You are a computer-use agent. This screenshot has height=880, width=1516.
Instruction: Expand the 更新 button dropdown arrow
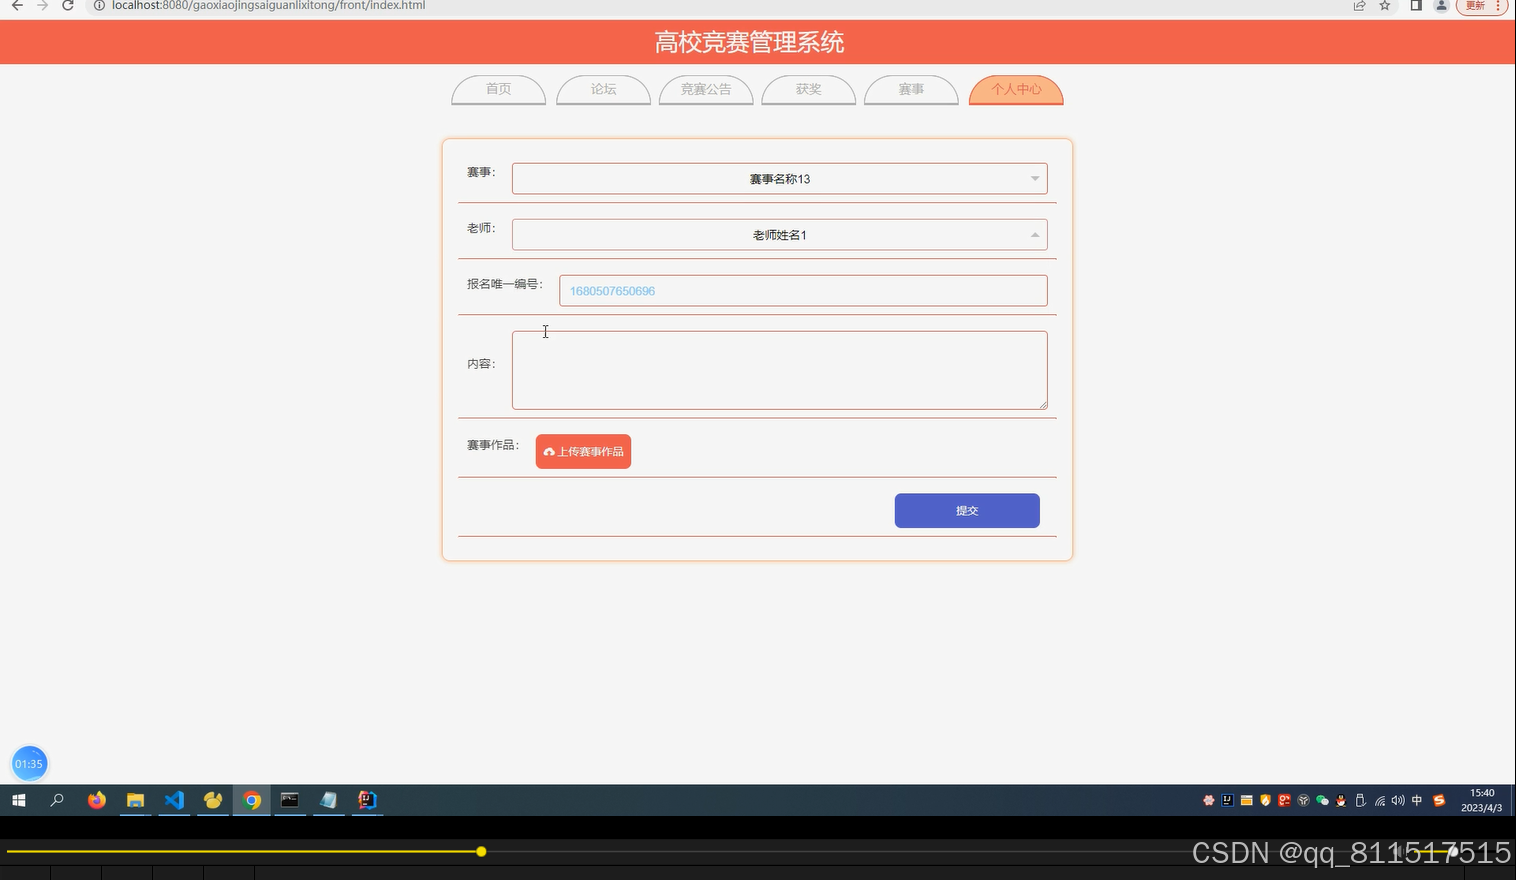[x=1497, y=6]
